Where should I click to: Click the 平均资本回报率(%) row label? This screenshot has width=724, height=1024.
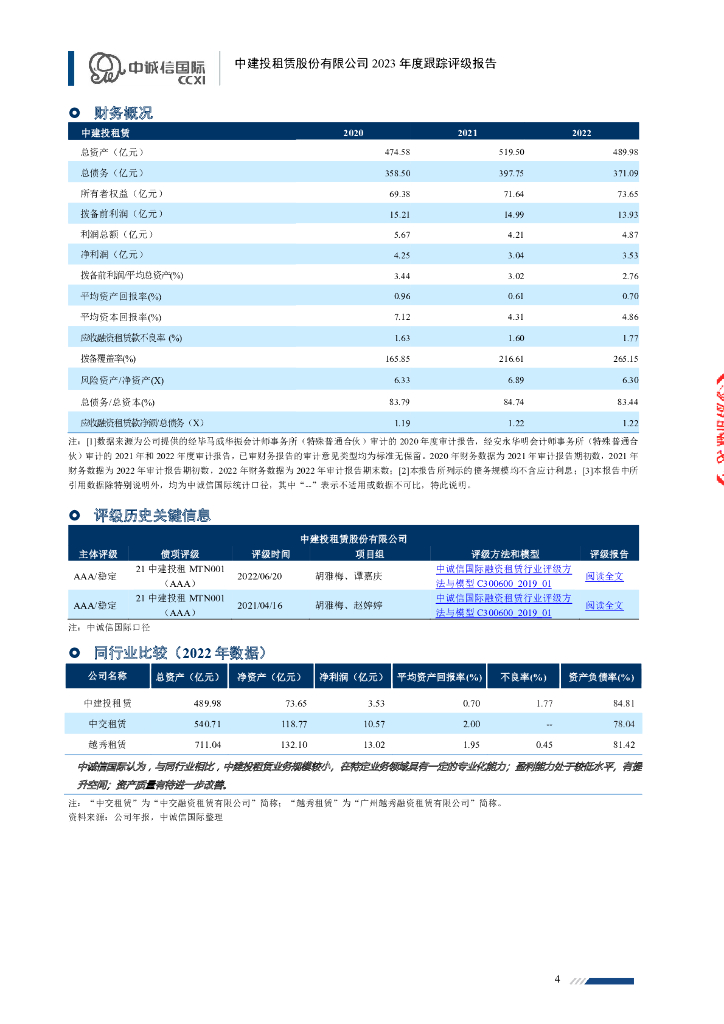point(121,317)
